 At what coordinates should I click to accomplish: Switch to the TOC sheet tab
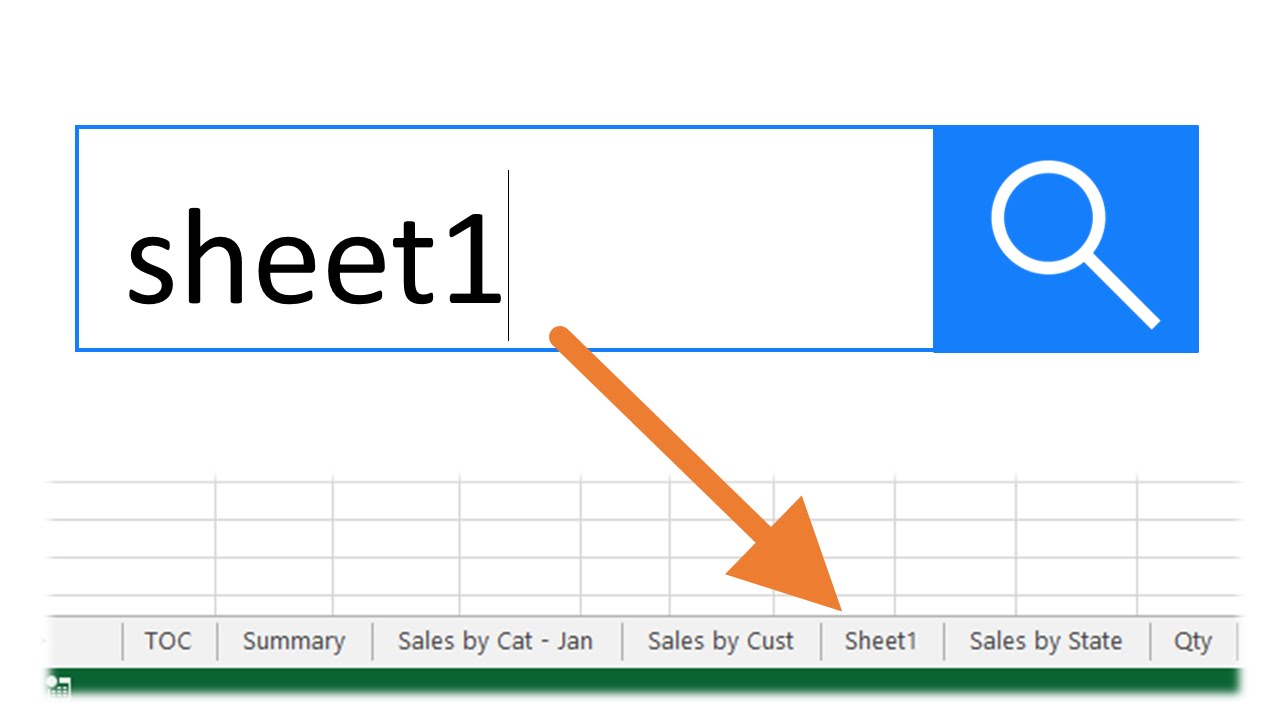click(x=168, y=641)
